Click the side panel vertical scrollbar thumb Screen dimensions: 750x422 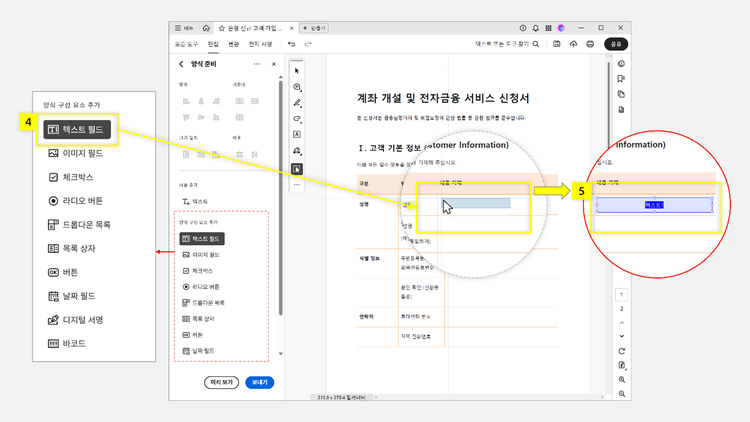tap(281, 198)
